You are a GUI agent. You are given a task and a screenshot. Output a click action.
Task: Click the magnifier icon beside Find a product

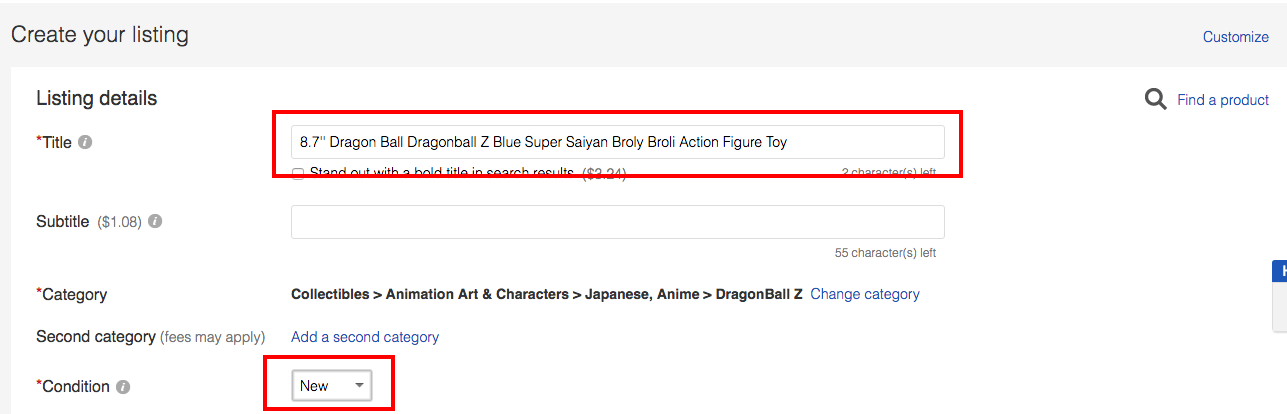point(1155,99)
